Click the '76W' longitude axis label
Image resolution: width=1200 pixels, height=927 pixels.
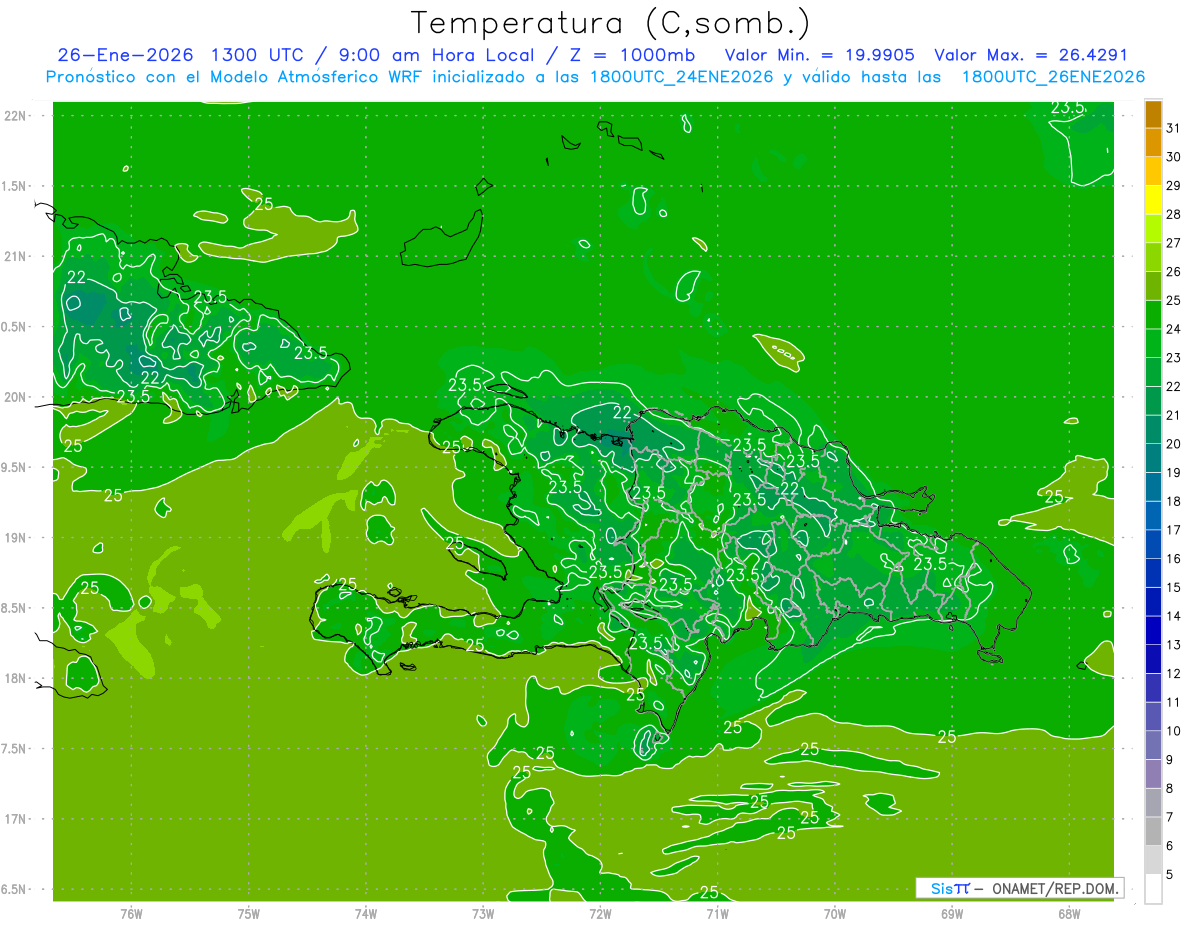point(131,914)
